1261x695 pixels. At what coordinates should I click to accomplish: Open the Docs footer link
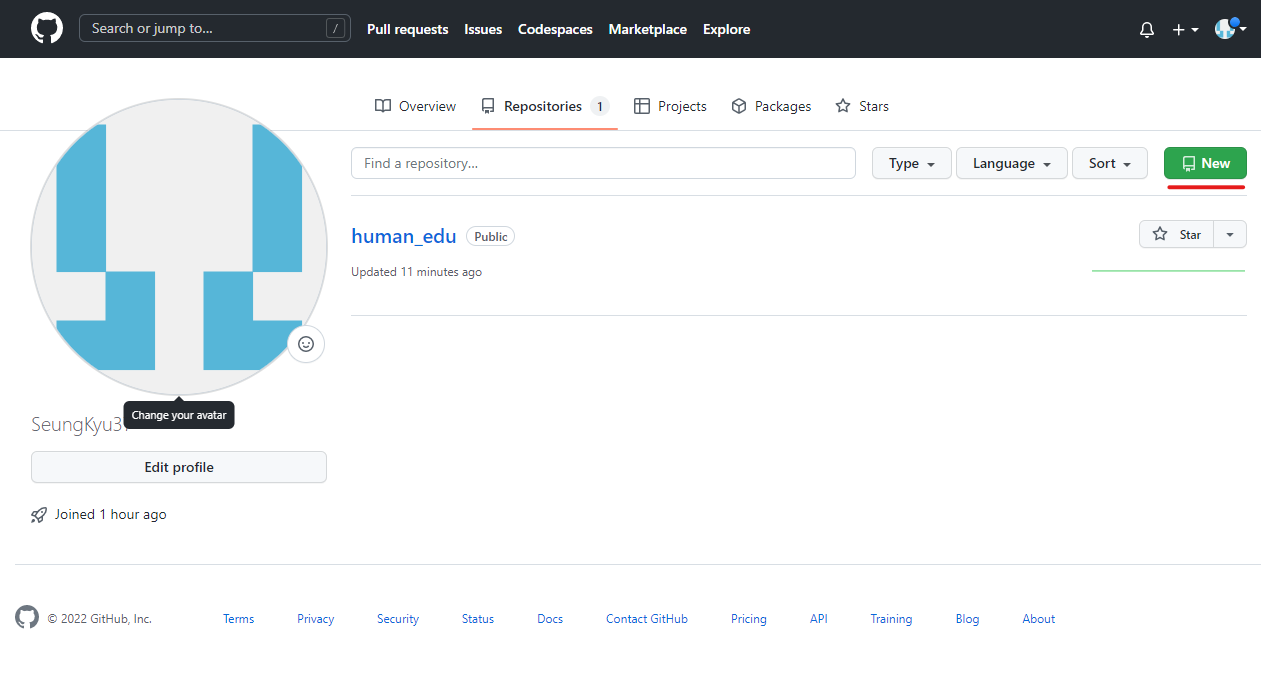[550, 619]
